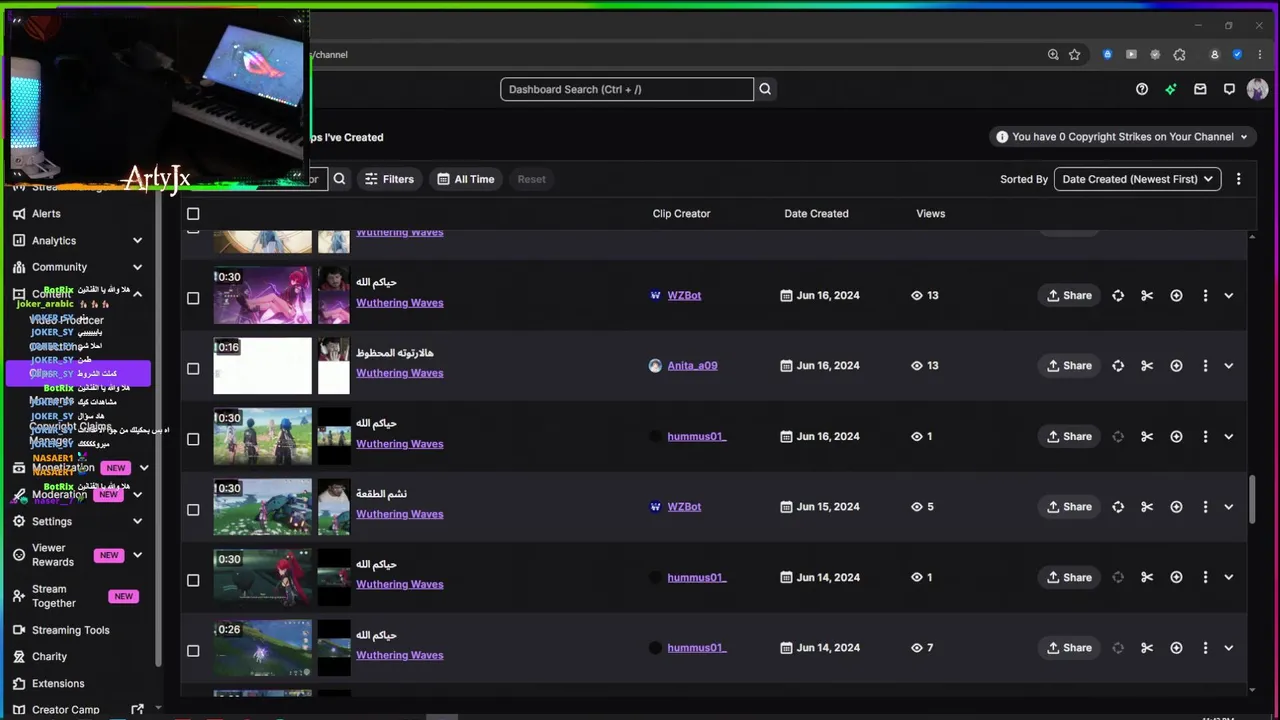Edit clip with scissors in Anita_a09 row
The width and height of the screenshot is (1280, 720).
point(1147,366)
